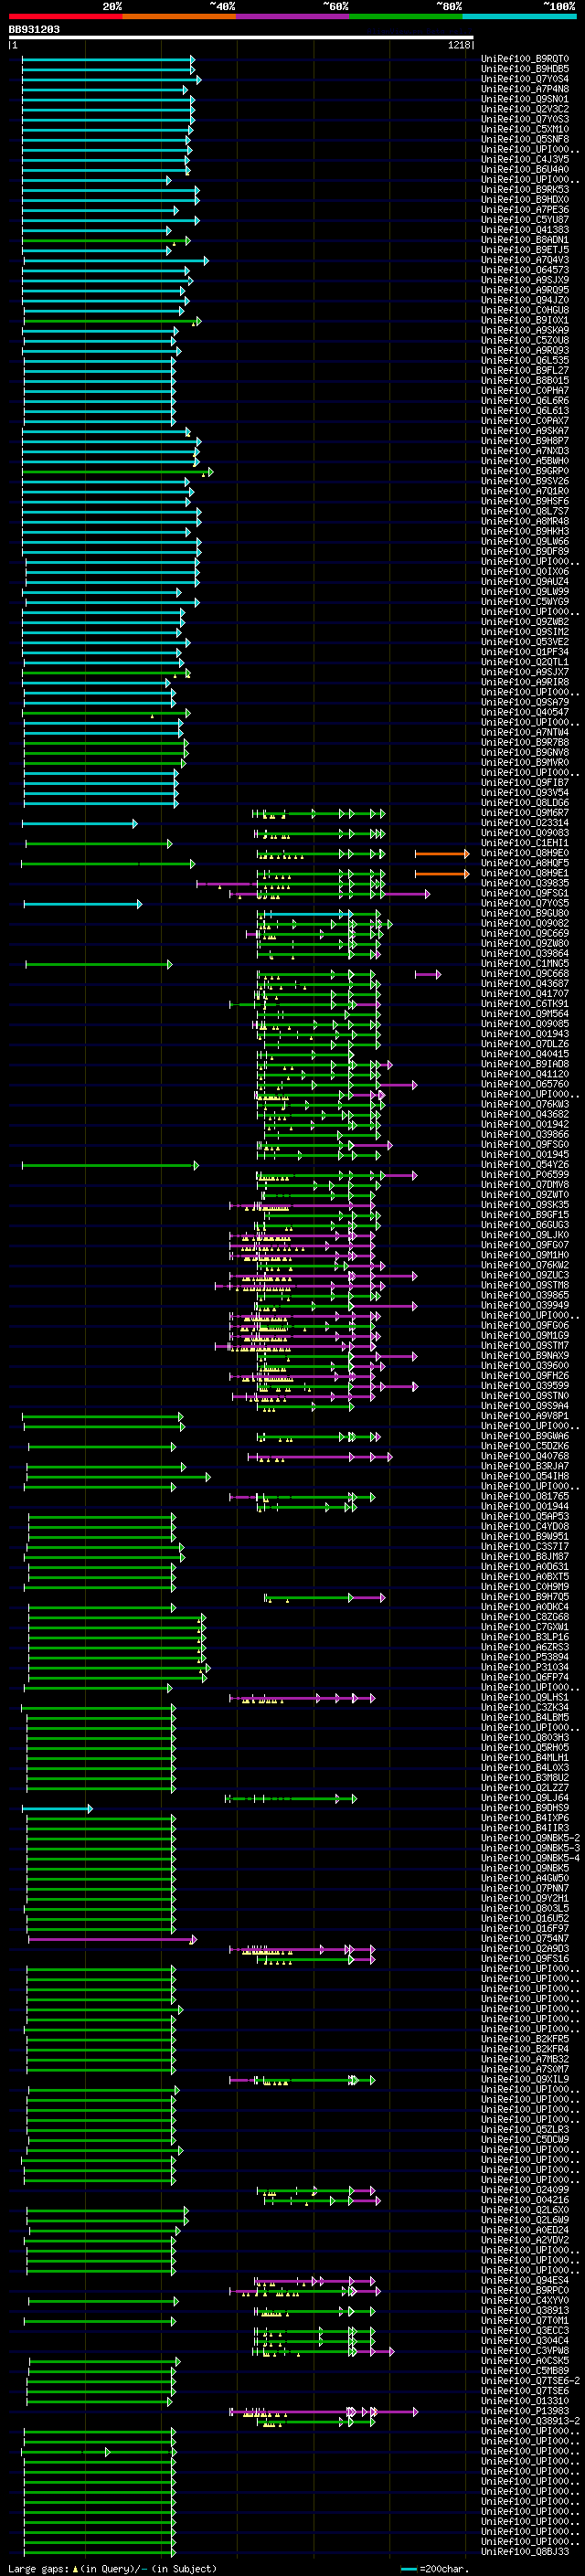Select the UniRef100_Q6L535 label
Image resolution: width=585 pixels, height=2576 pixels.
pos(525,360)
